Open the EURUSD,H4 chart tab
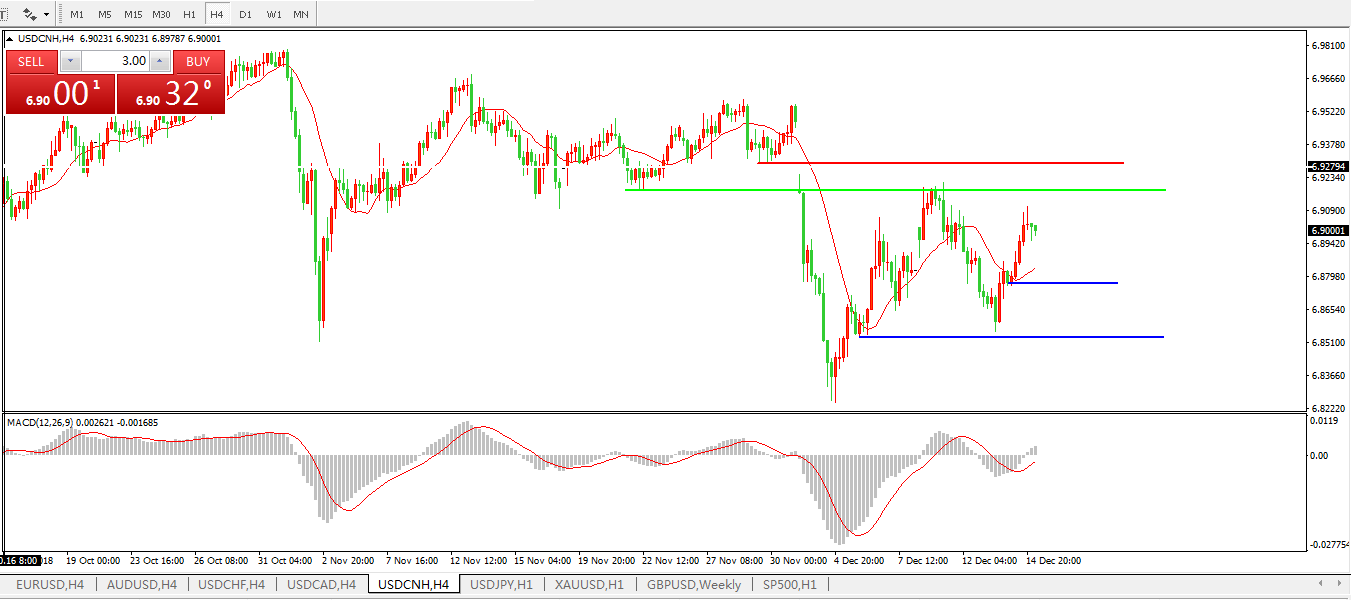Image resolution: width=1351 pixels, height=600 pixels. point(50,584)
